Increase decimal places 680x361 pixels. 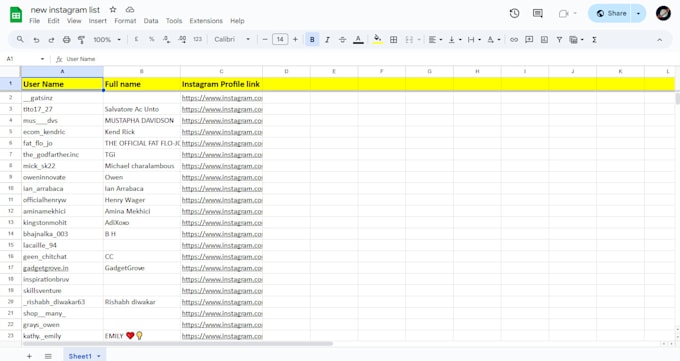(x=182, y=39)
